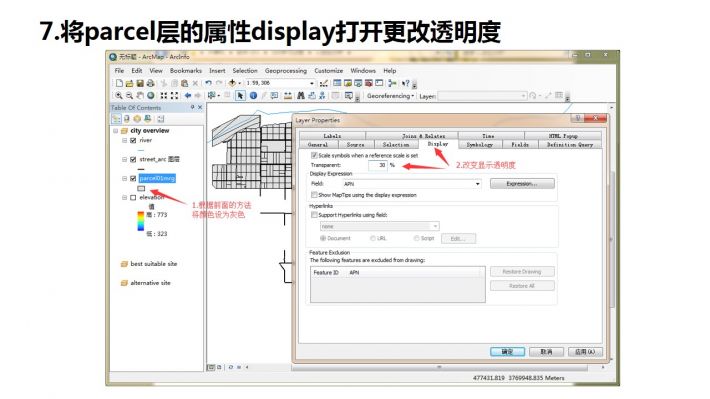Open the Field dropdown showing APN
The image size is (710, 399).
(x=412, y=184)
